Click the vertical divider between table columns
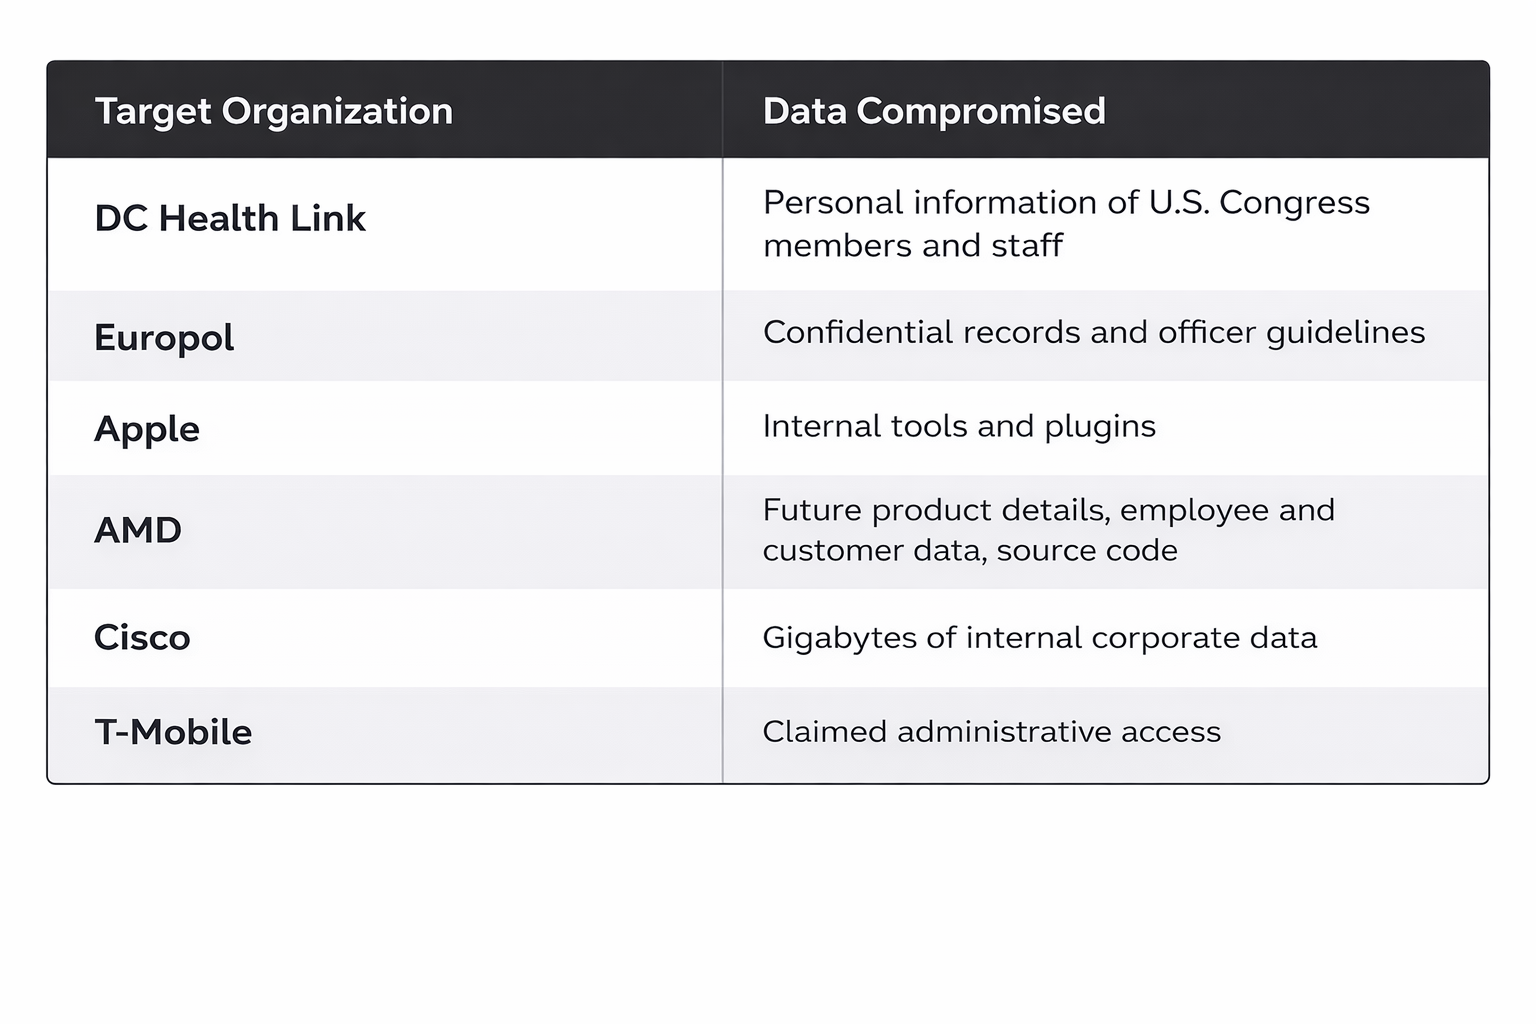The width and height of the screenshot is (1536, 1024). click(x=722, y=470)
